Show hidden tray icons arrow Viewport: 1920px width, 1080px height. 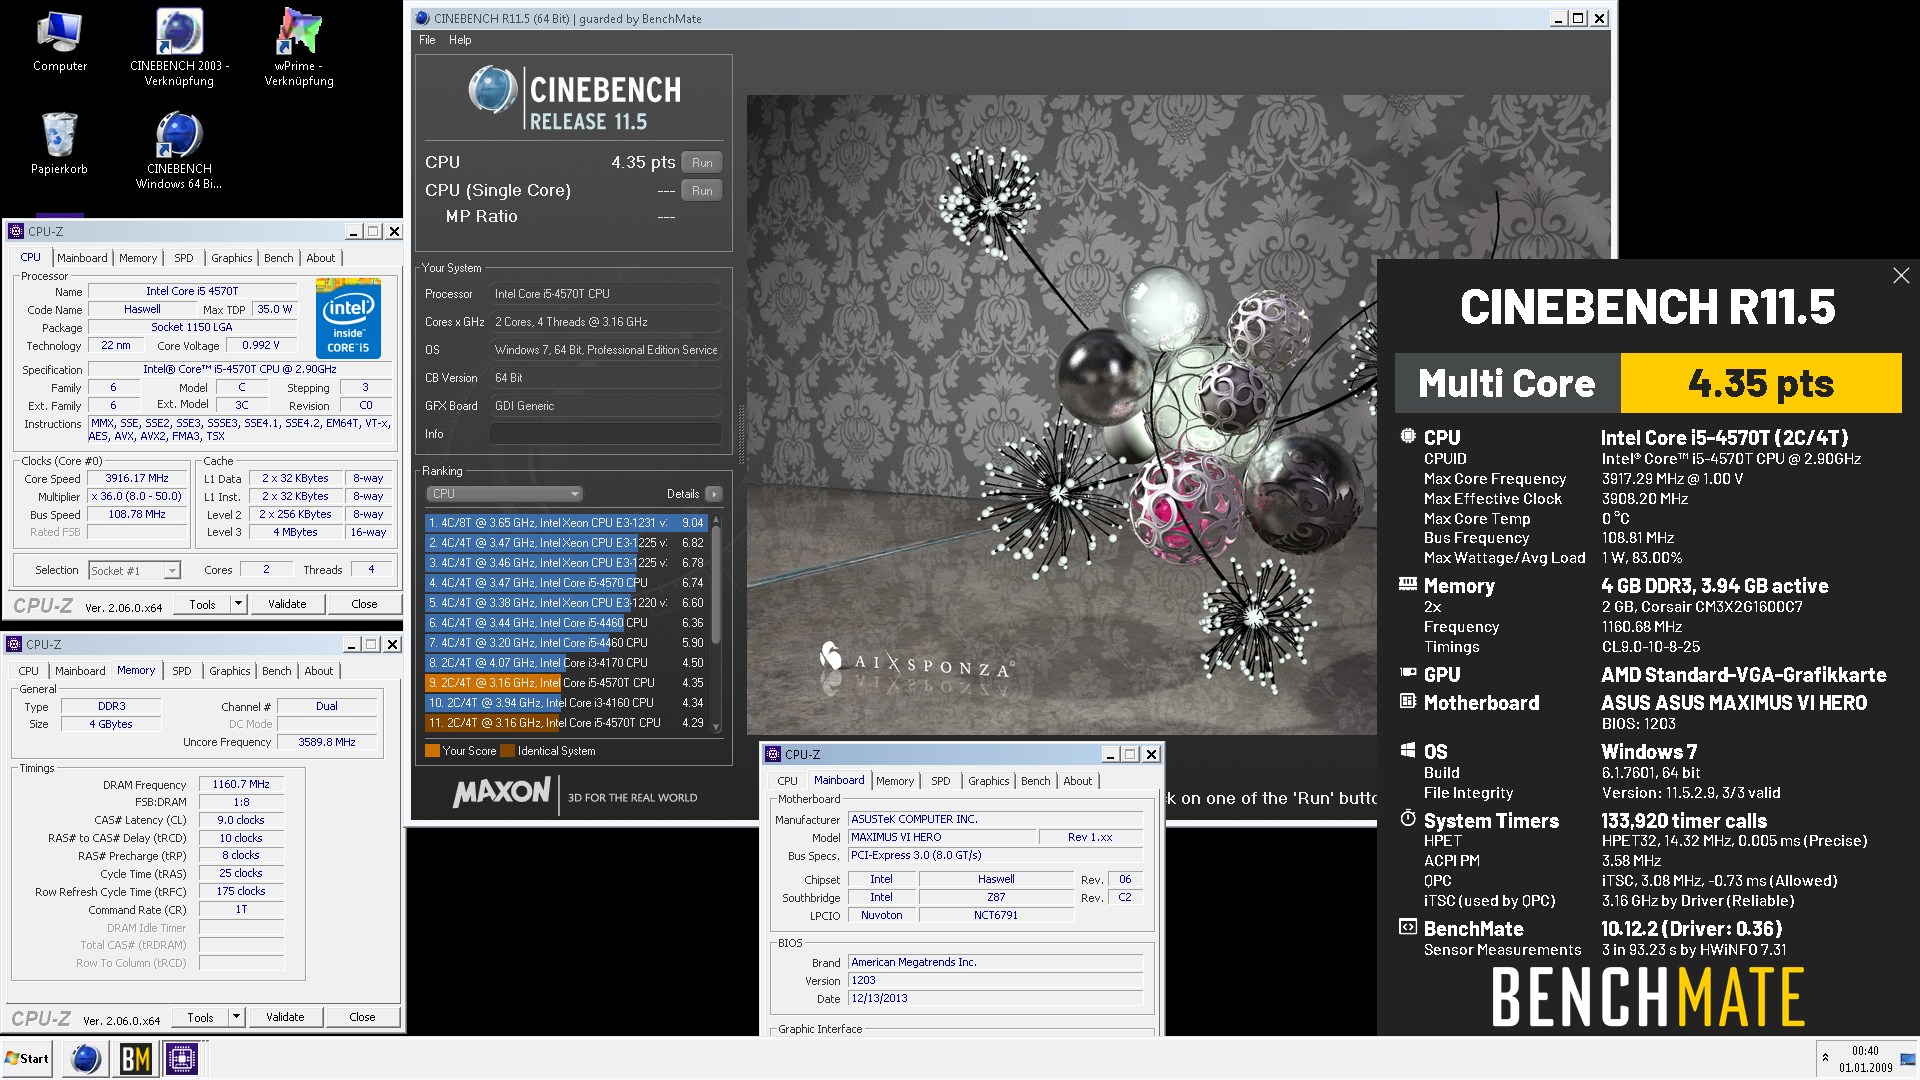click(1825, 1059)
